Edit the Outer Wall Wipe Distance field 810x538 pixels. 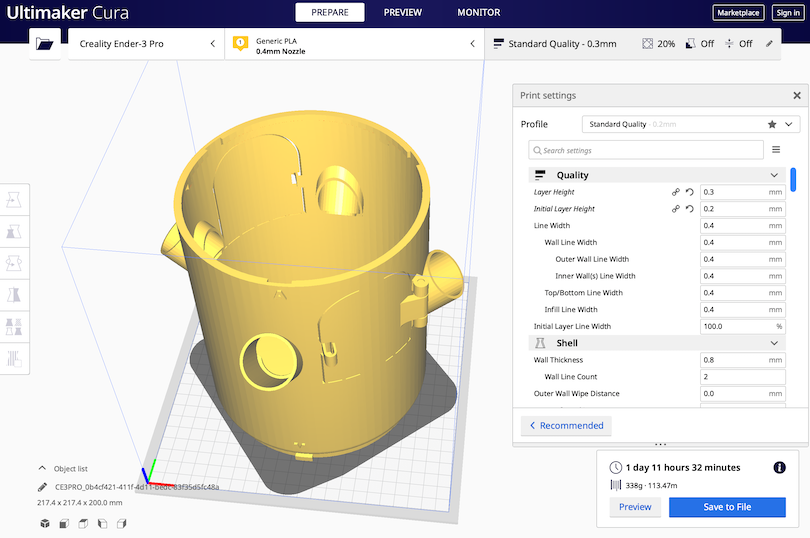[742, 394]
